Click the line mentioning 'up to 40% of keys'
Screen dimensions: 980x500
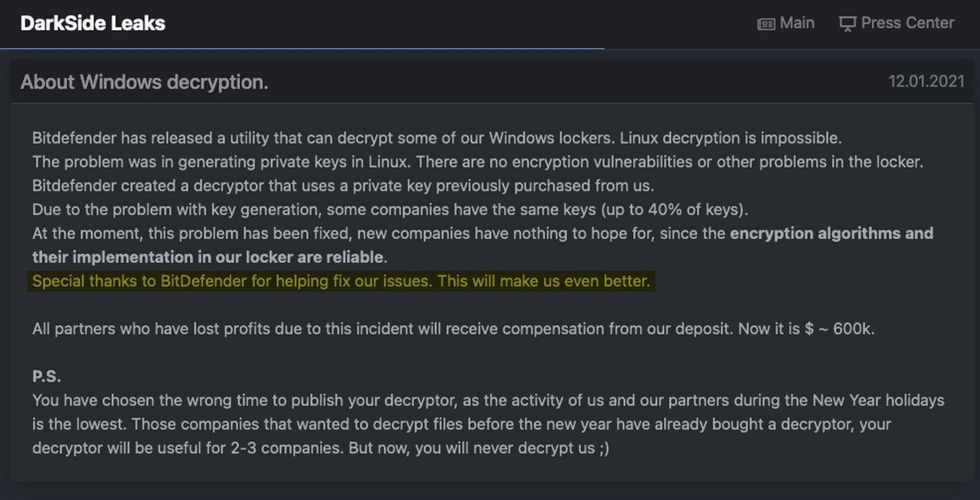tap(391, 209)
